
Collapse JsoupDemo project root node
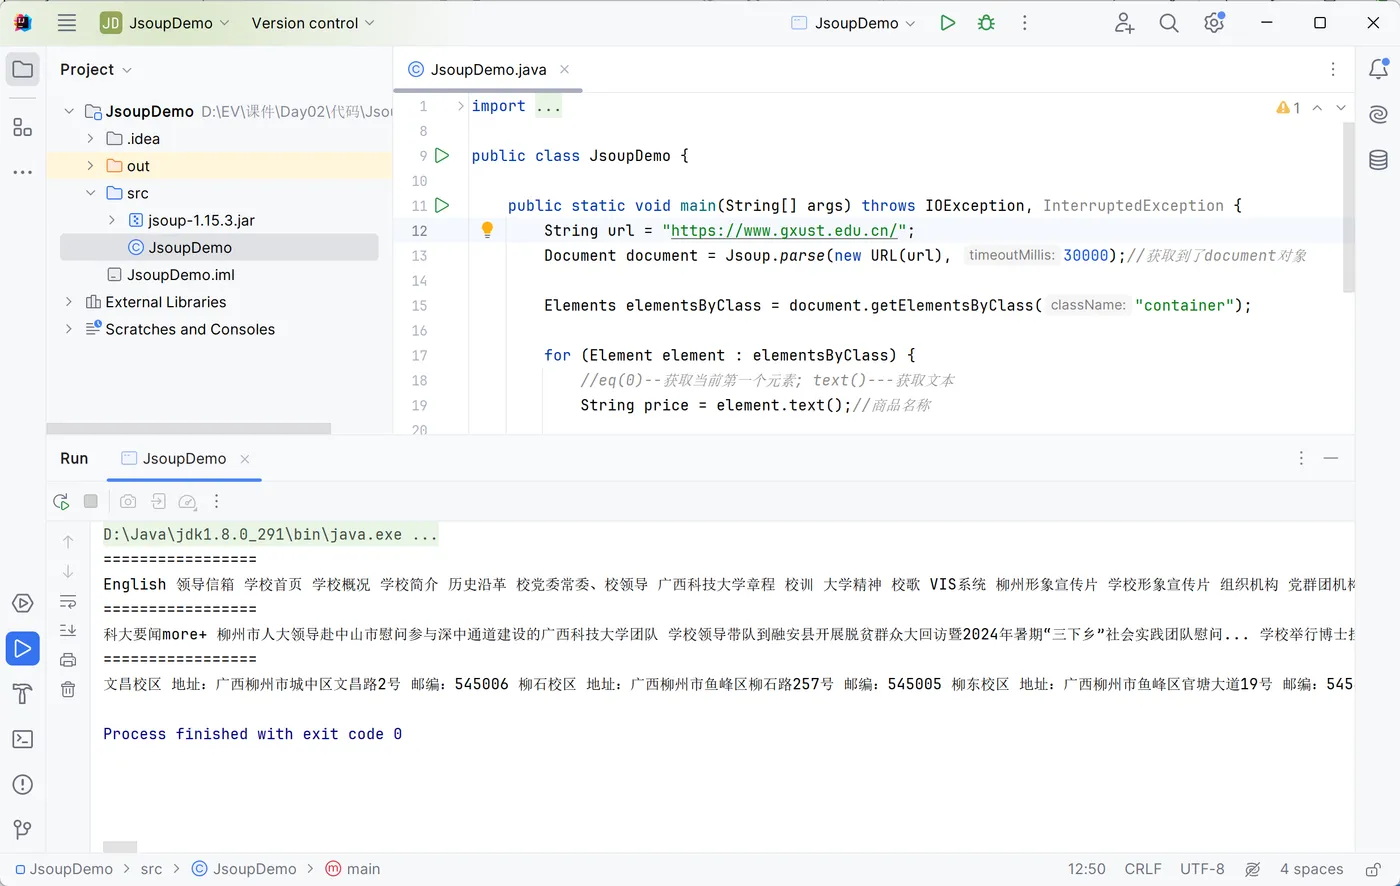pyautogui.click(x=69, y=111)
